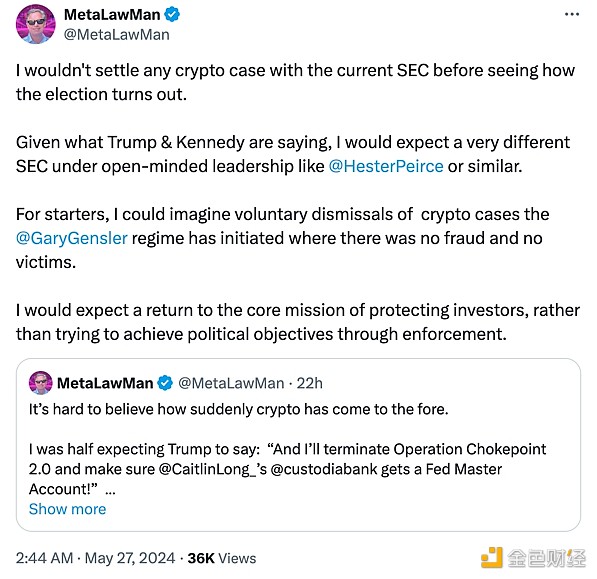
Task: Open the @HesterPeirce mention link
Action: pyautogui.click(x=386, y=166)
